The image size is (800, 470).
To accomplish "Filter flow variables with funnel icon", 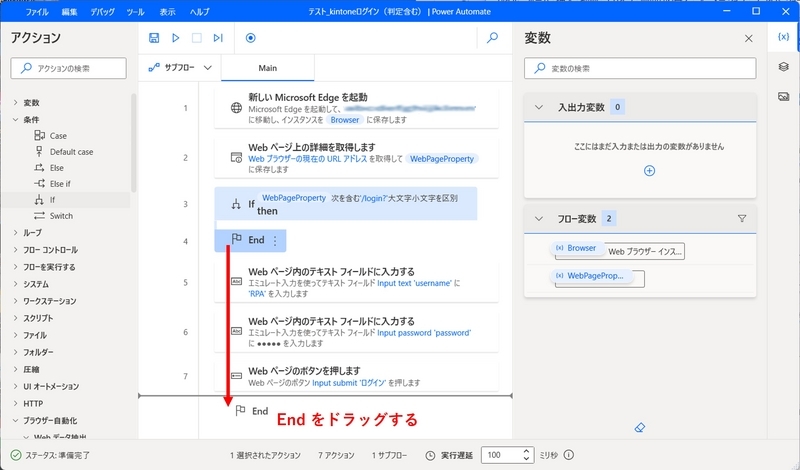I will (742, 218).
